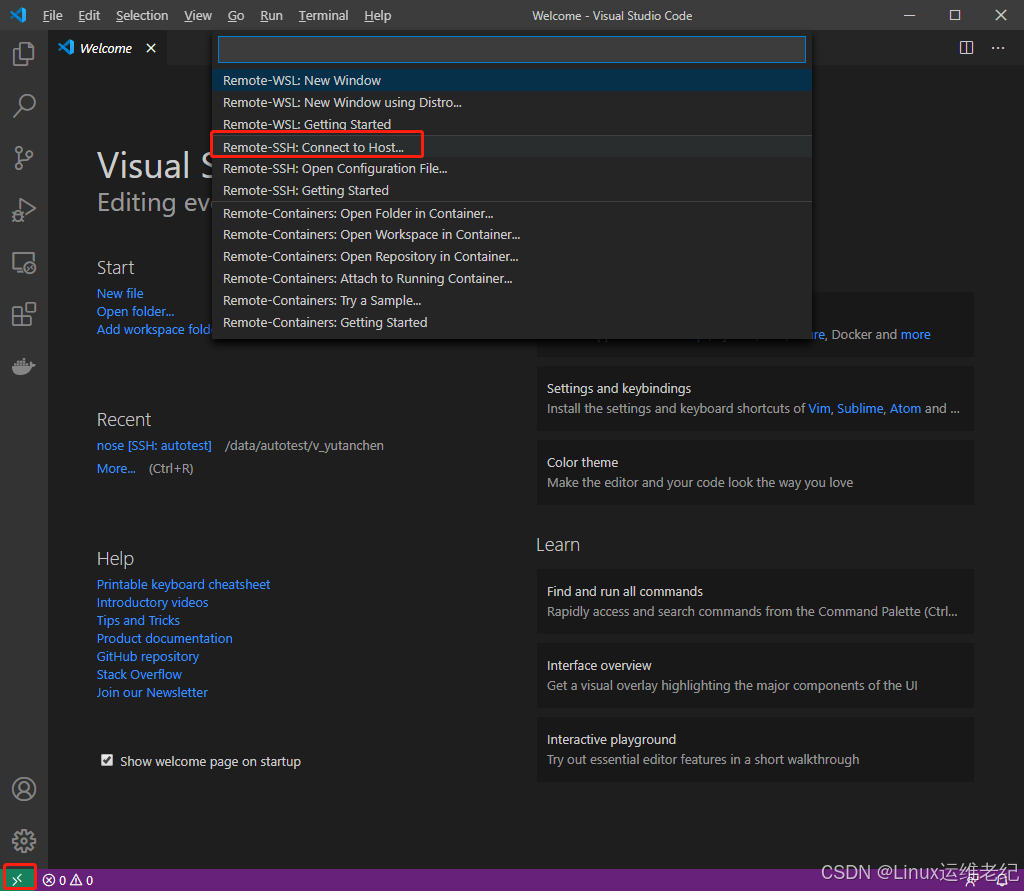This screenshot has height=891, width=1024.
Task: Open the Docker view in activity bar
Action: coord(24,366)
